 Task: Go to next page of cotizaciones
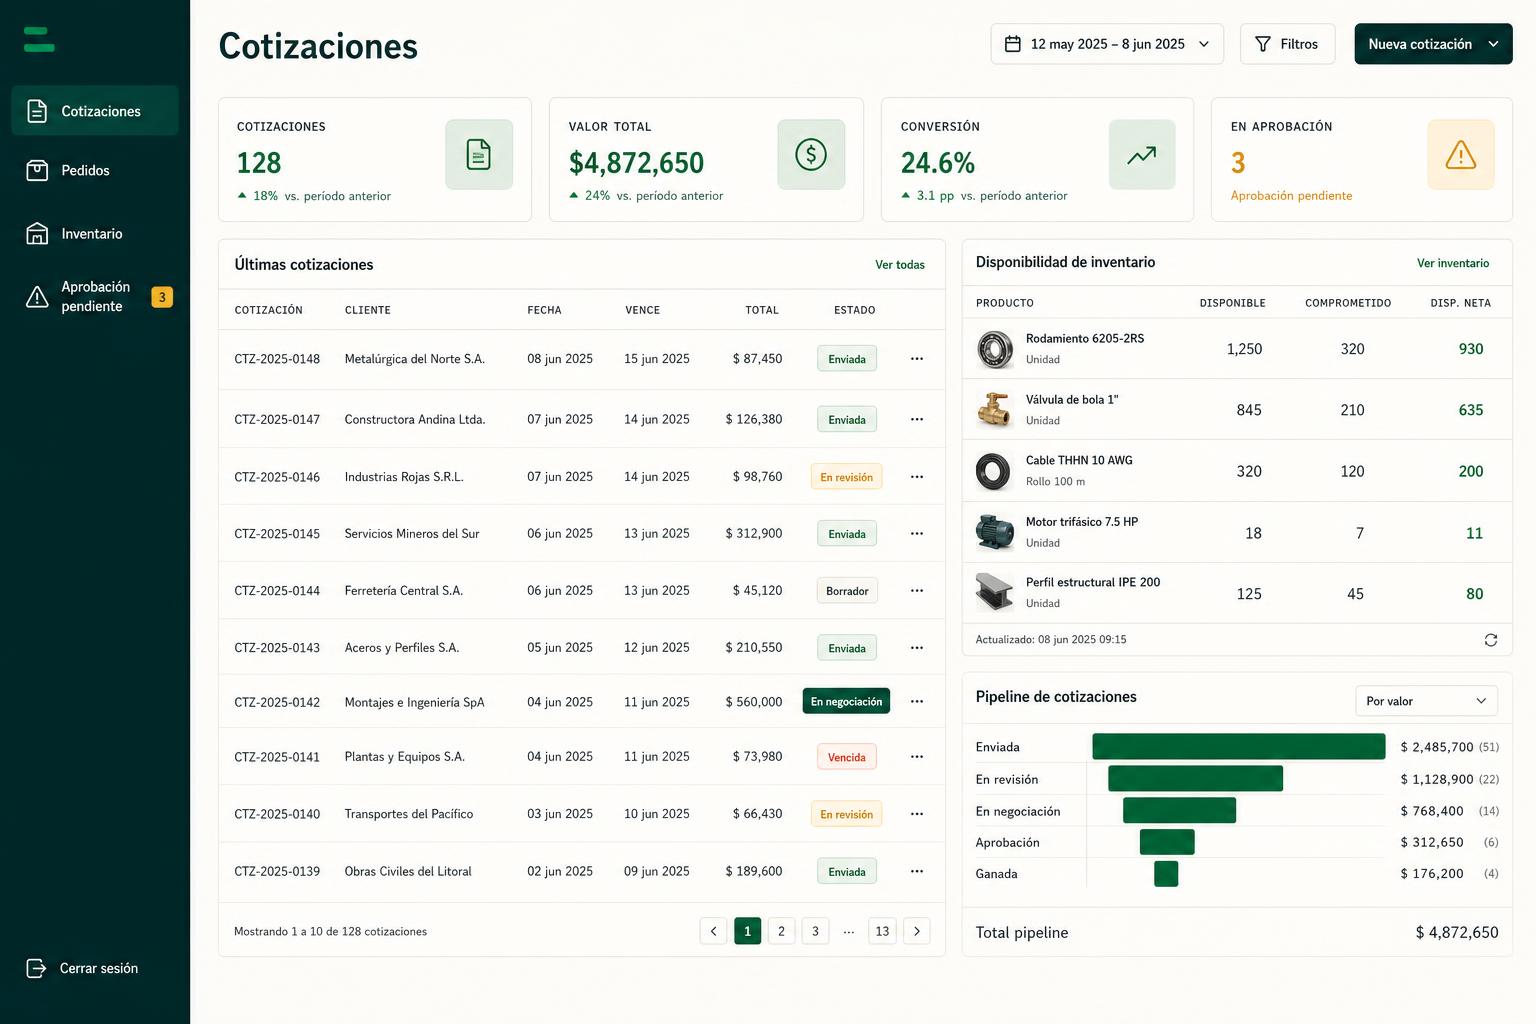click(917, 931)
